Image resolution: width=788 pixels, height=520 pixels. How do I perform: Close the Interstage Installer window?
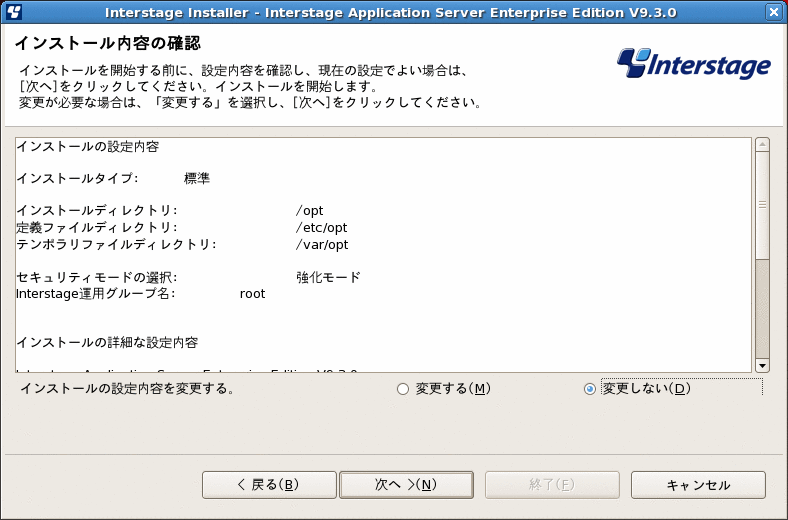[x=774, y=12]
